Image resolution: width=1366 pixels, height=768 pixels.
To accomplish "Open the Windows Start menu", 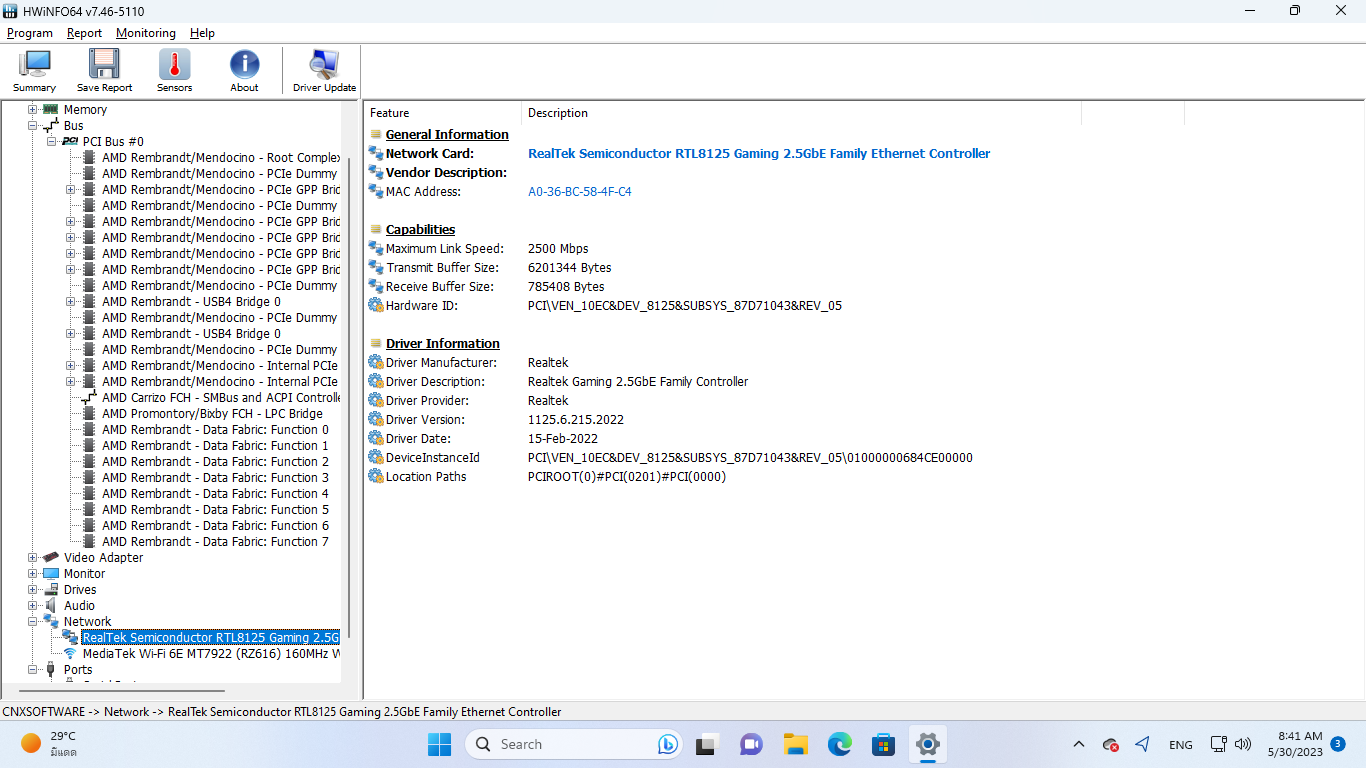I will (x=439, y=744).
